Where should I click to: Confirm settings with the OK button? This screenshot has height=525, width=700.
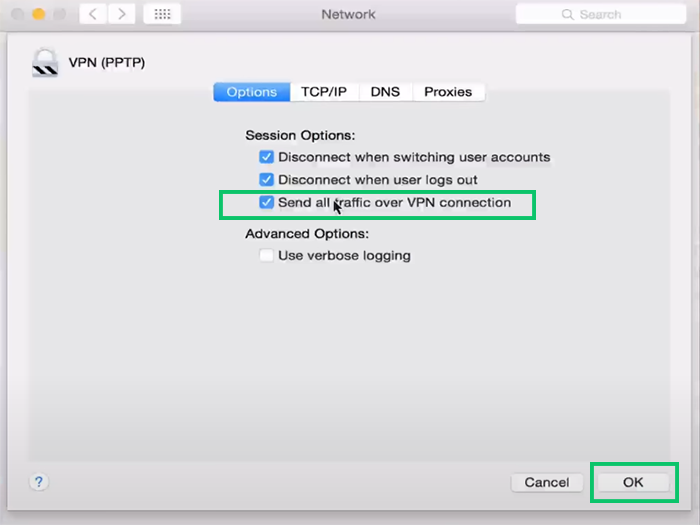click(x=633, y=483)
